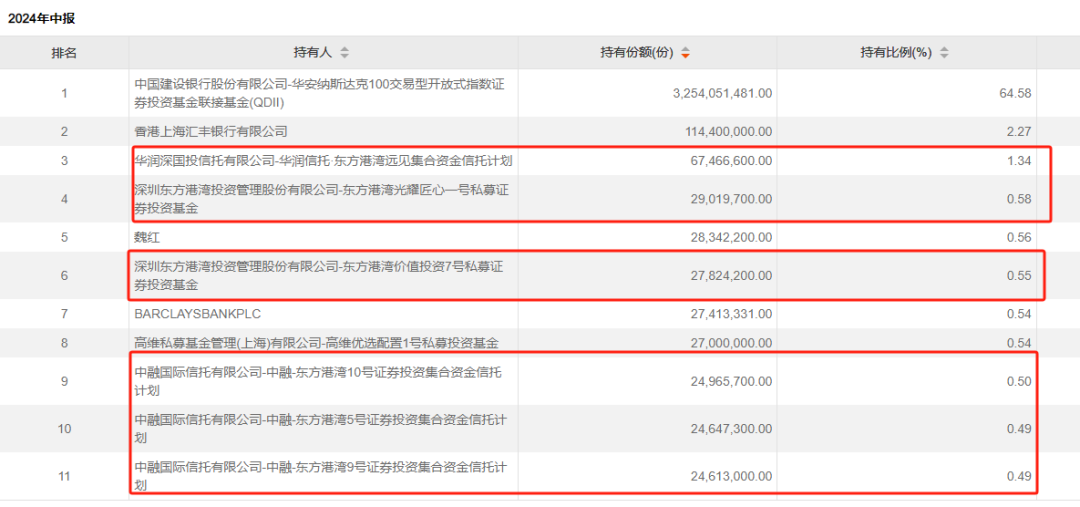1080x507 pixels.
Task: Select holder 东方港湾价值投资7号私募证券投资基金
Action: tap(318, 276)
